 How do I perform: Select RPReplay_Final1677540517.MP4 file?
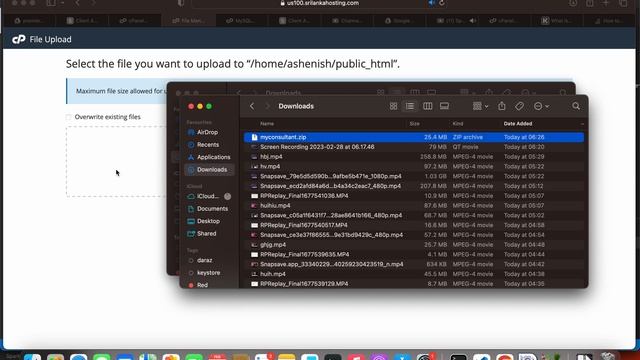pyautogui.click(x=414, y=225)
